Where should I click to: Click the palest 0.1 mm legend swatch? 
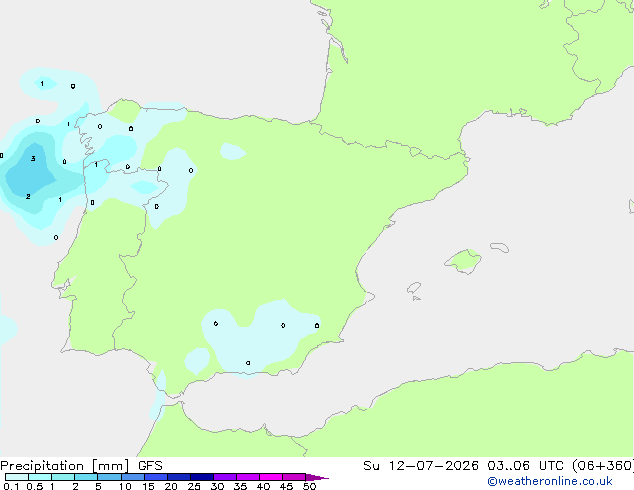pyautogui.click(x=17, y=477)
